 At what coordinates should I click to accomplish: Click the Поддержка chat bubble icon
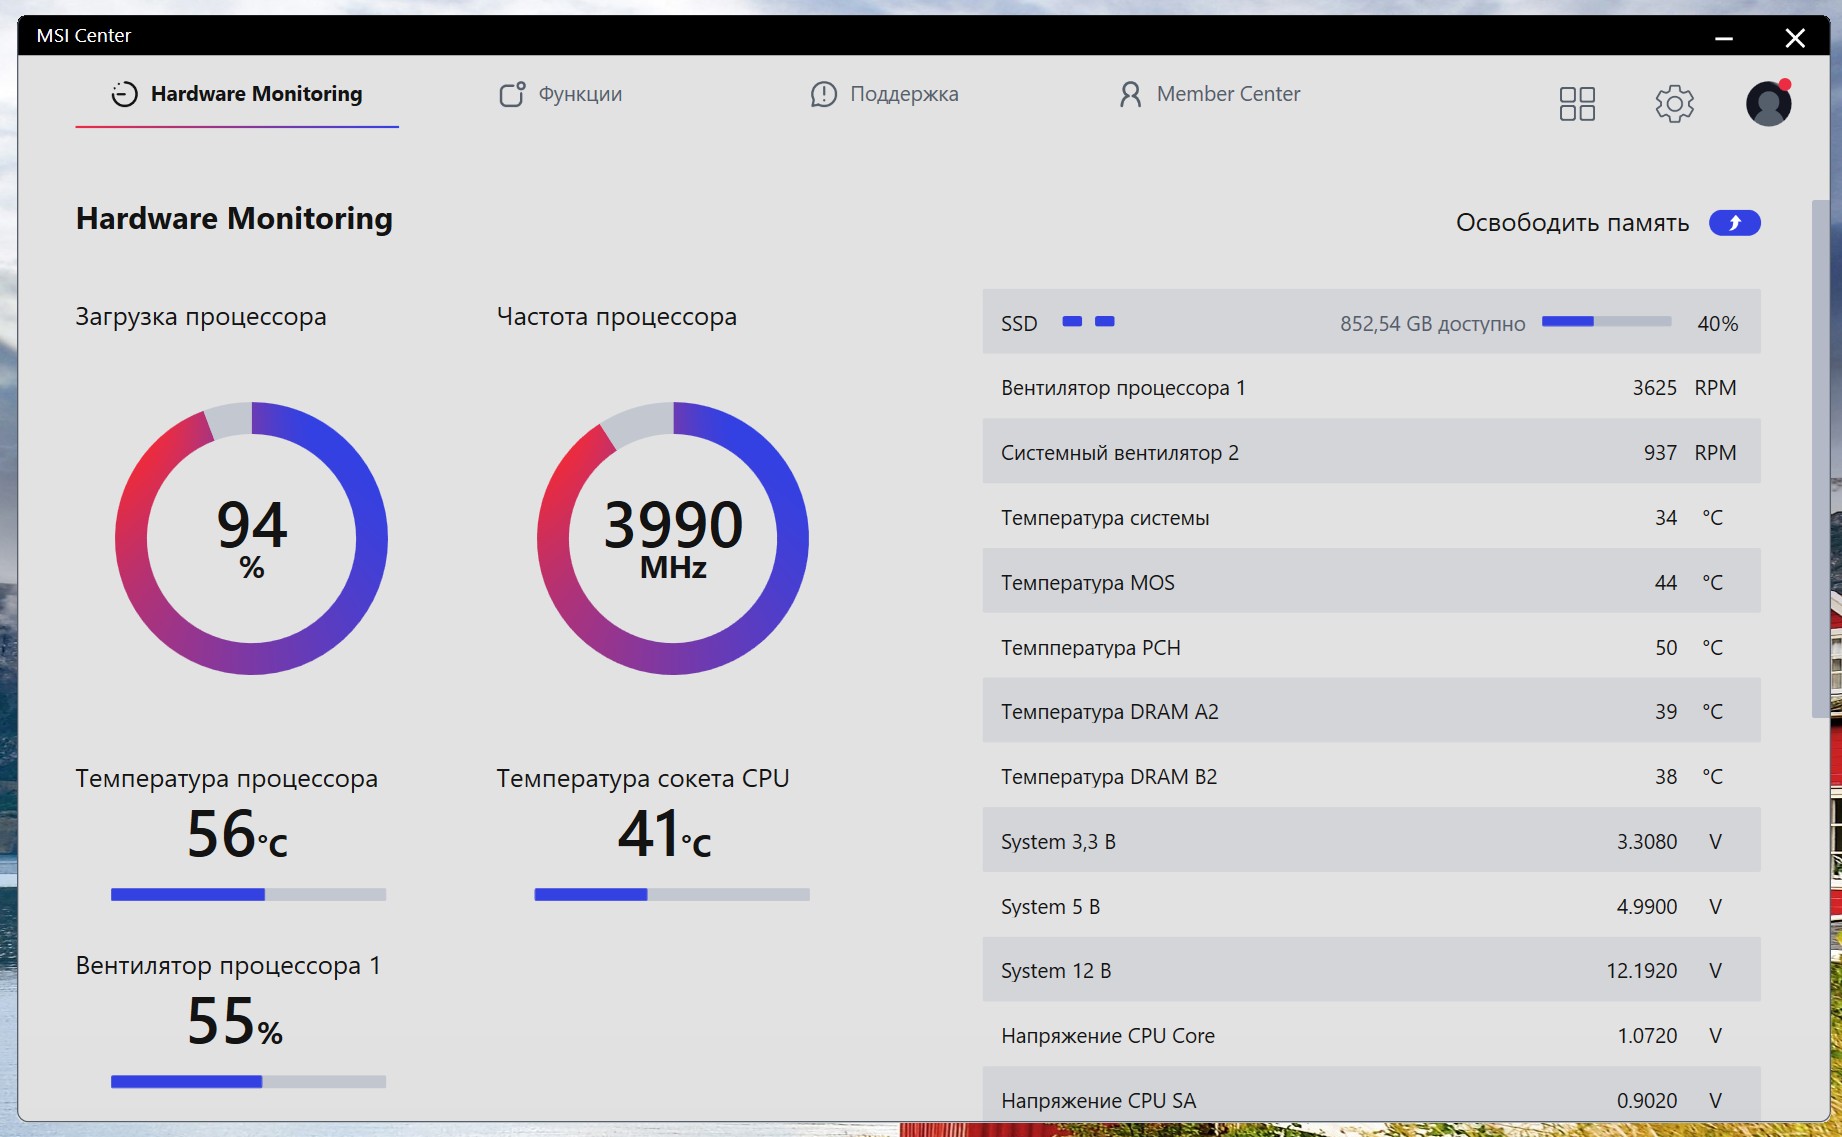coord(823,94)
